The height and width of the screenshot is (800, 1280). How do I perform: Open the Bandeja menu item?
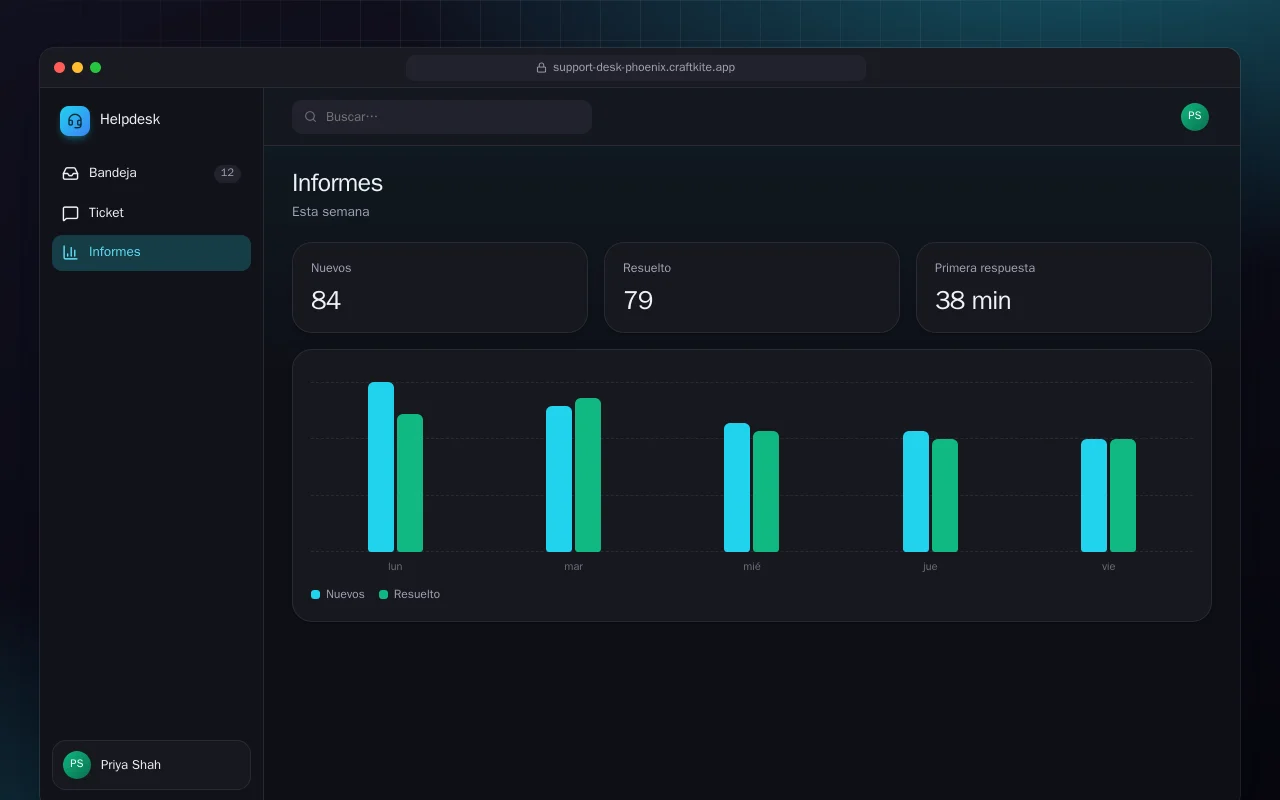[151, 173]
